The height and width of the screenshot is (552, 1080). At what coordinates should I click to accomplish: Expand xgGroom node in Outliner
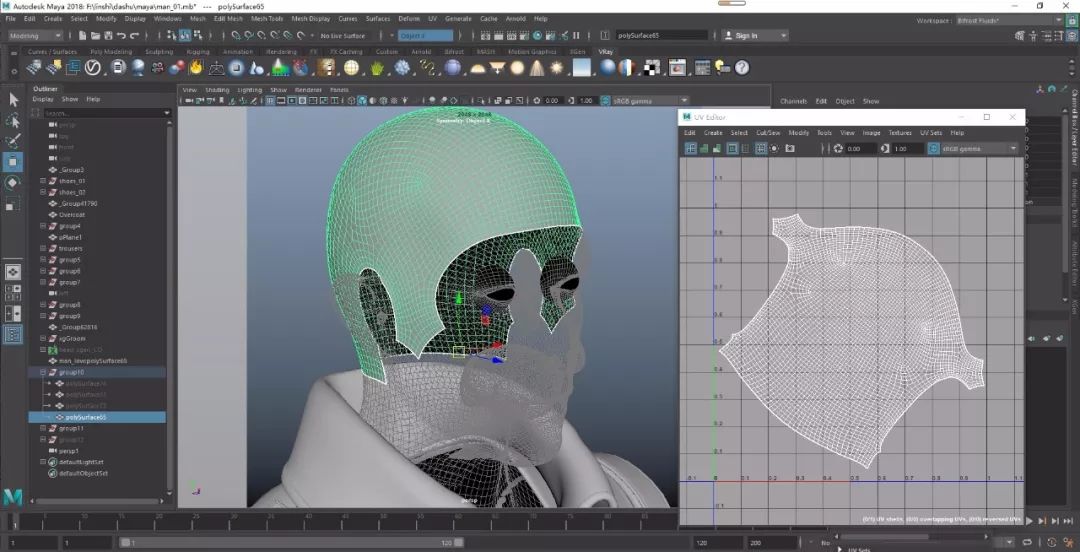coord(43,338)
